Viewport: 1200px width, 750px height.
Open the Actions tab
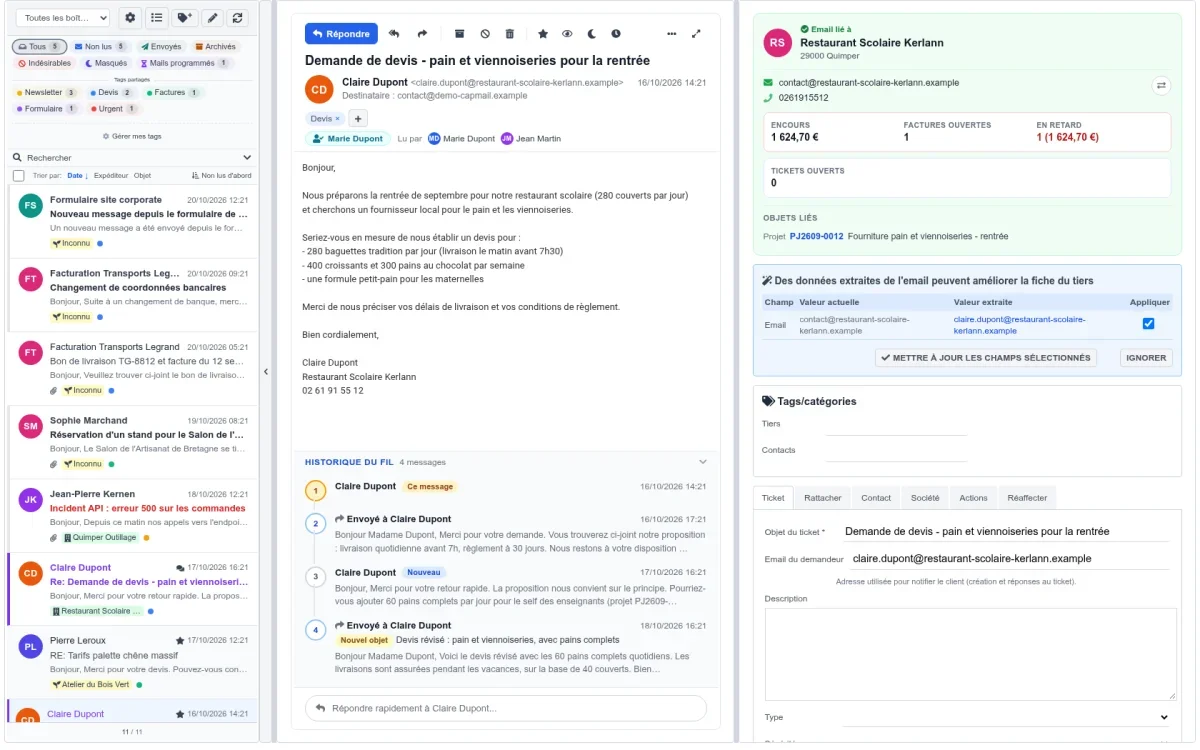click(973, 497)
